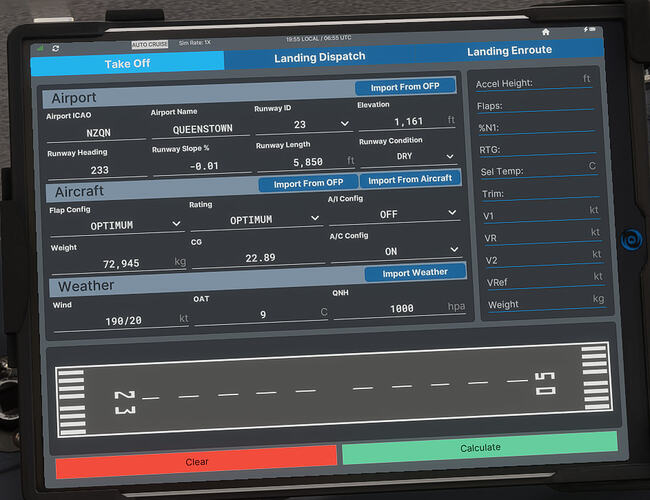Click the Airport Name field QUEENSTOWN
Viewport: 650px width, 500px height.
tap(201, 129)
